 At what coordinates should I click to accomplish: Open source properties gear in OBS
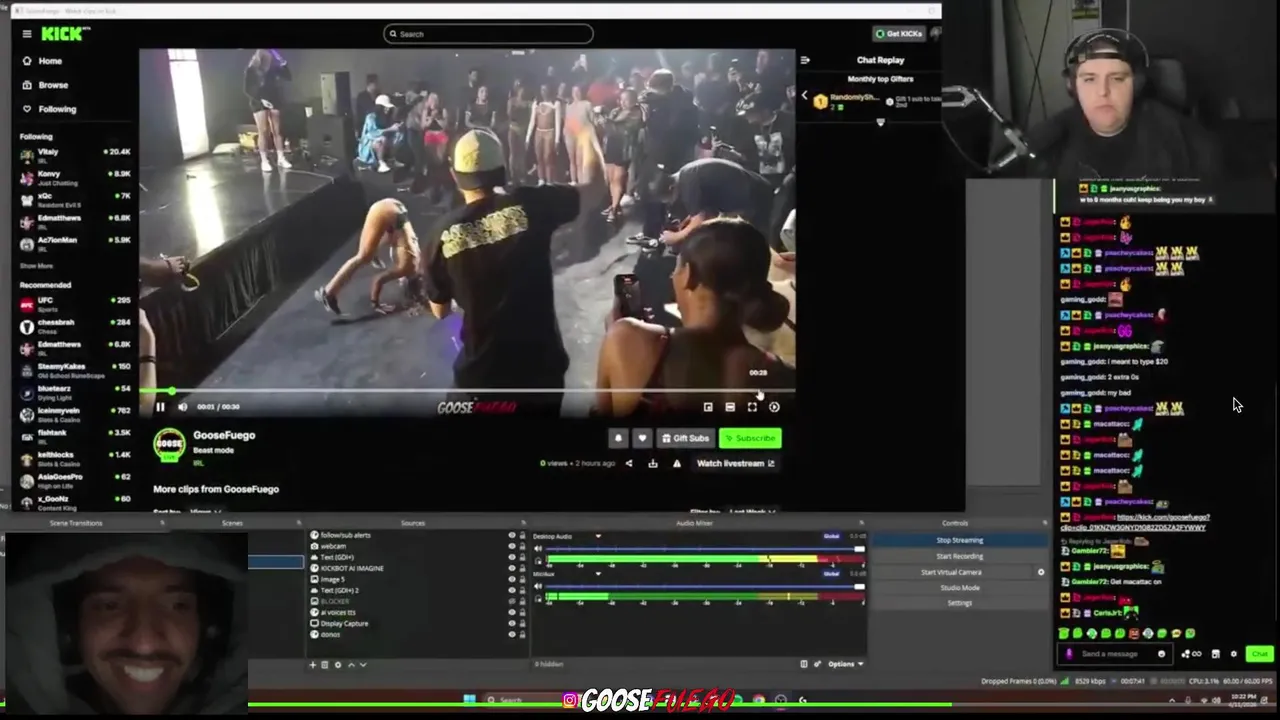(338, 665)
